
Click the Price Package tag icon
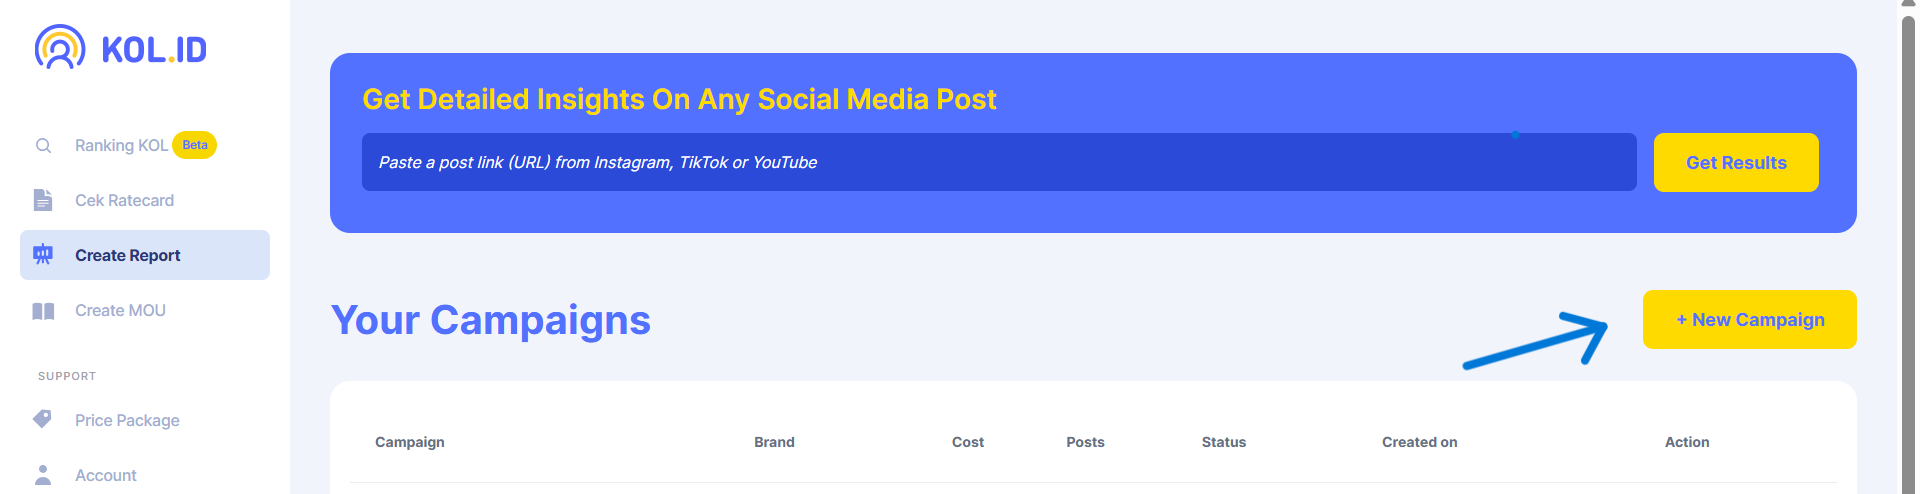pyautogui.click(x=43, y=419)
